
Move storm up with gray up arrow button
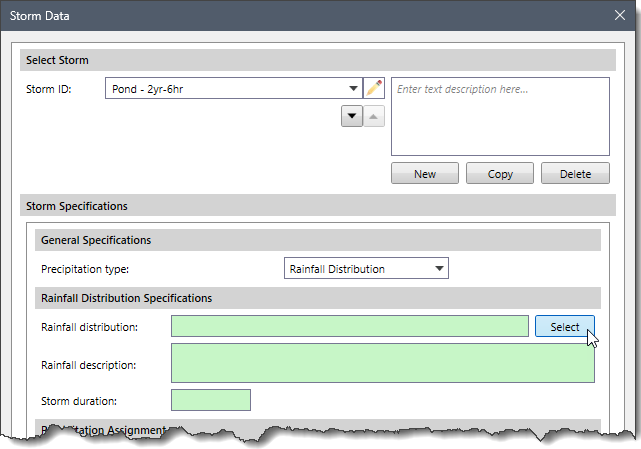374,116
